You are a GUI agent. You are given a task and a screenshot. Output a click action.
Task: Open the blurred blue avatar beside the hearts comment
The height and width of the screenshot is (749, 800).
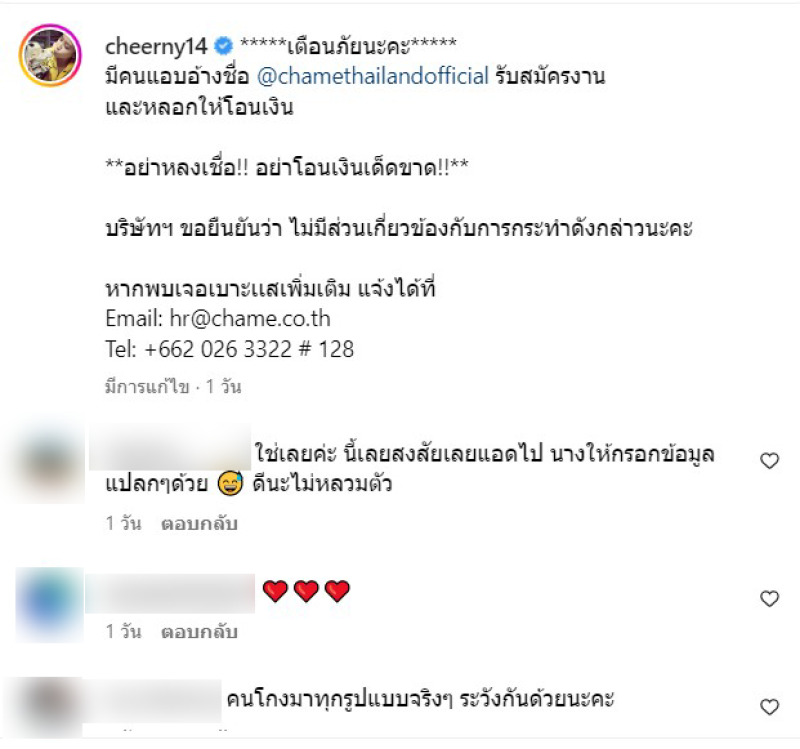49,605
